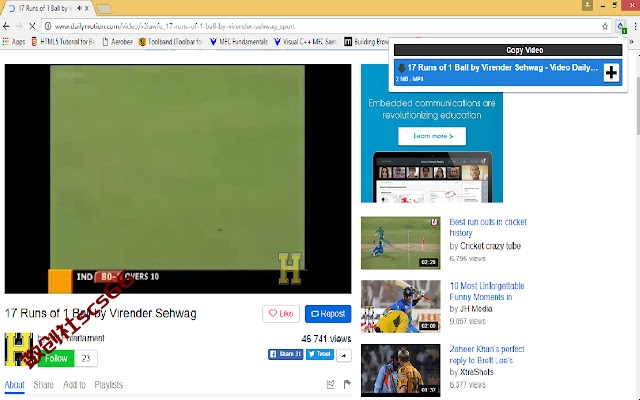Click the Chrome user profile icon

[x=587, y=5]
